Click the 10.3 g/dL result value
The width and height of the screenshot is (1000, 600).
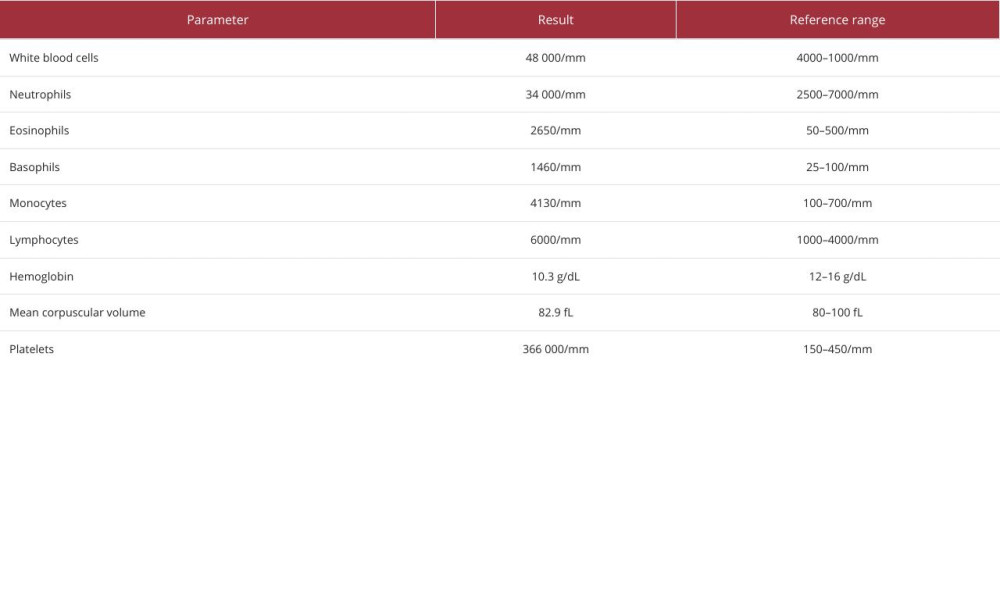click(x=555, y=276)
